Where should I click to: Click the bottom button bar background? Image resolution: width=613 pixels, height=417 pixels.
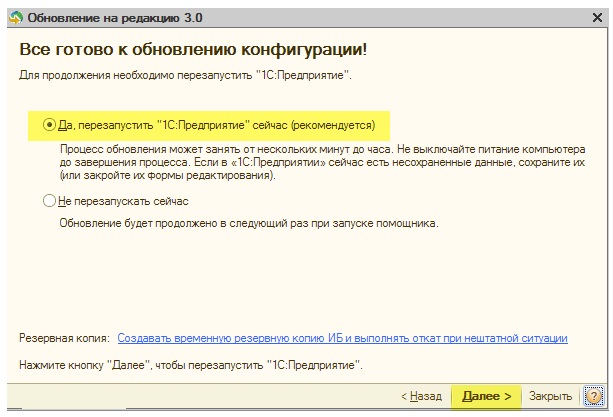click(195, 396)
